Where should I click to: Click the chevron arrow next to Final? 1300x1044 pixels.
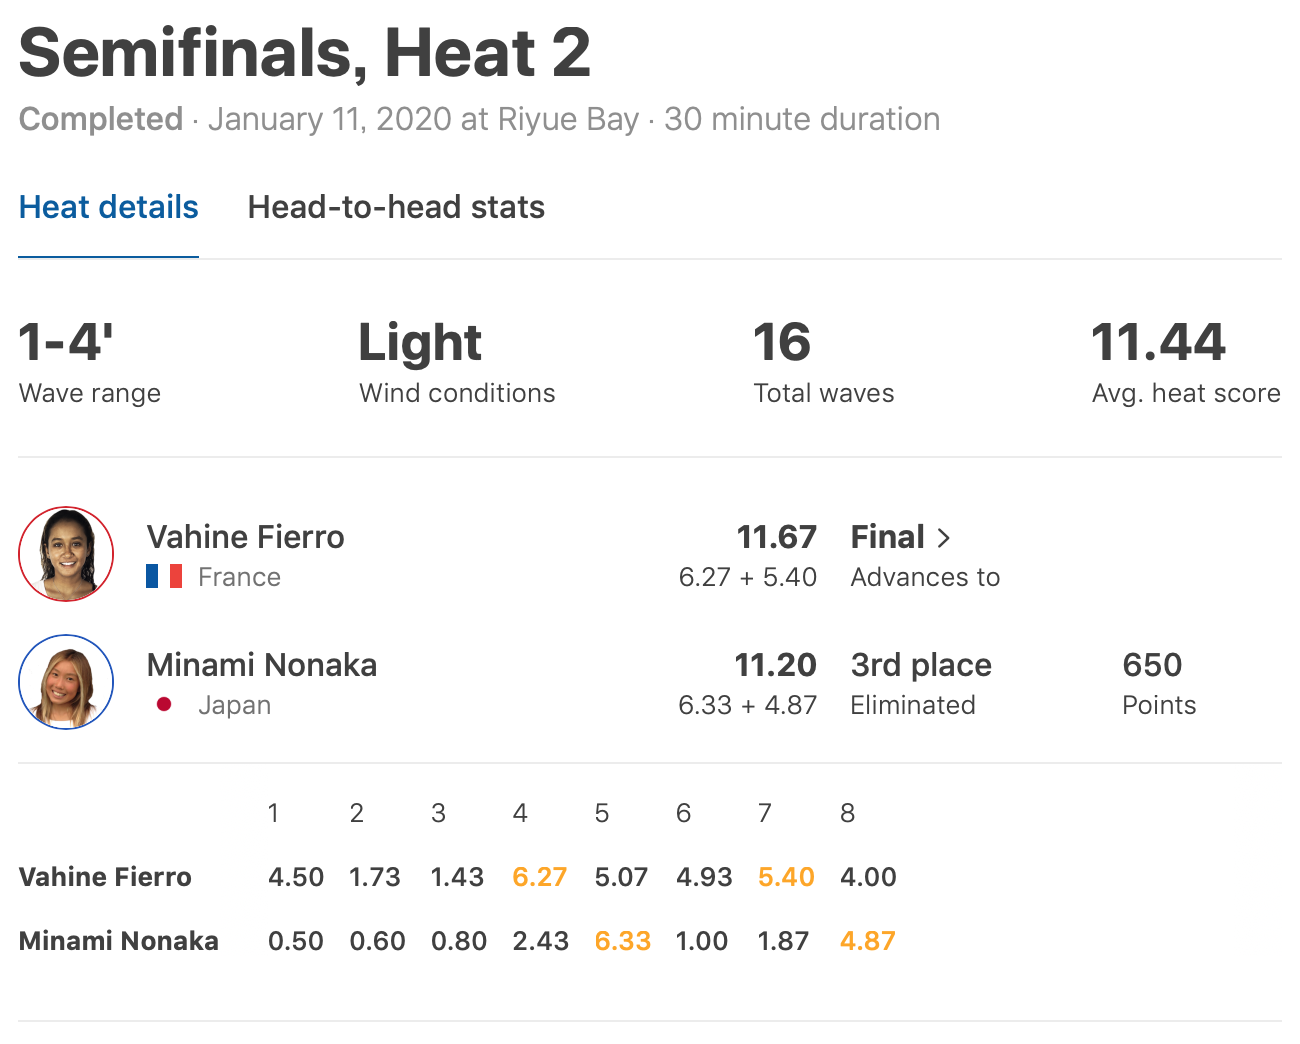(x=943, y=538)
